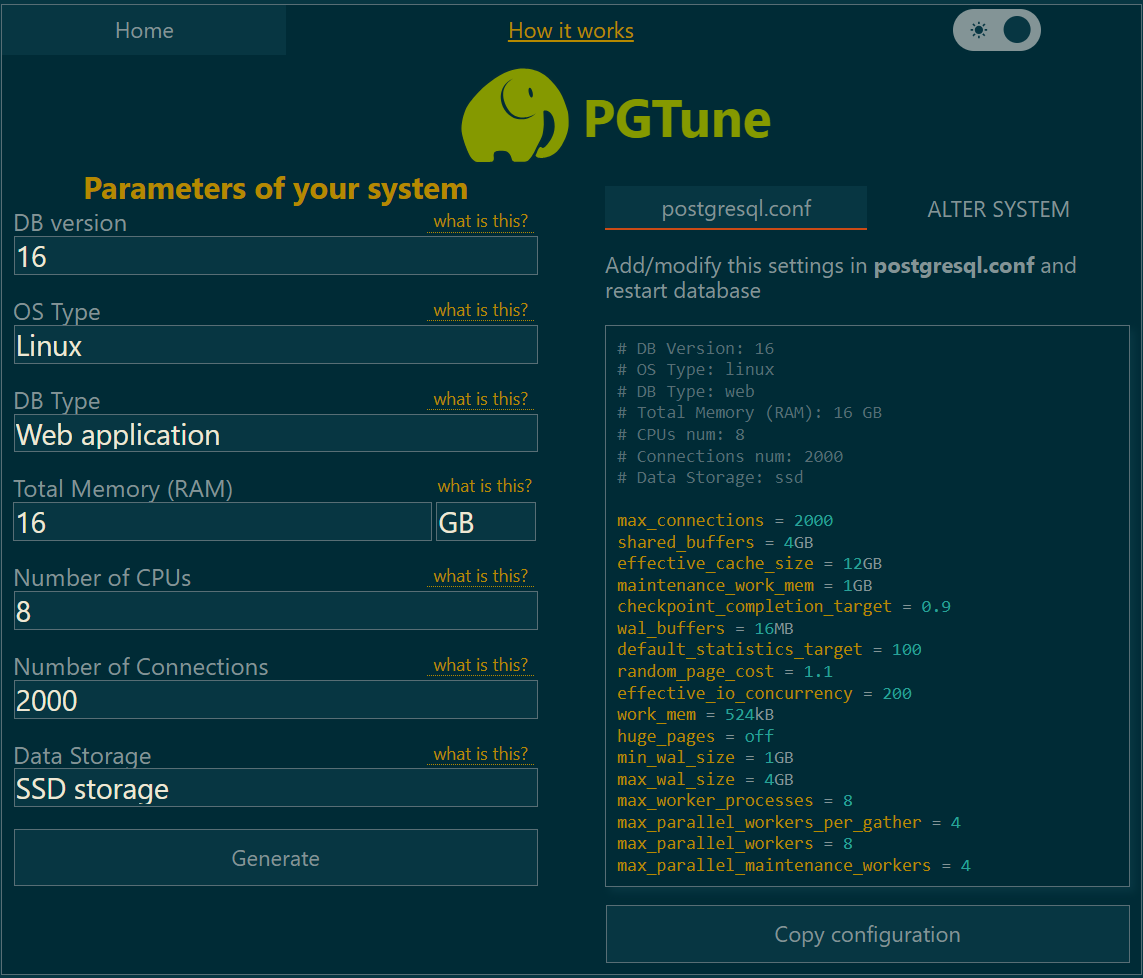Click the Total Memory value field

[x=220, y=521]
